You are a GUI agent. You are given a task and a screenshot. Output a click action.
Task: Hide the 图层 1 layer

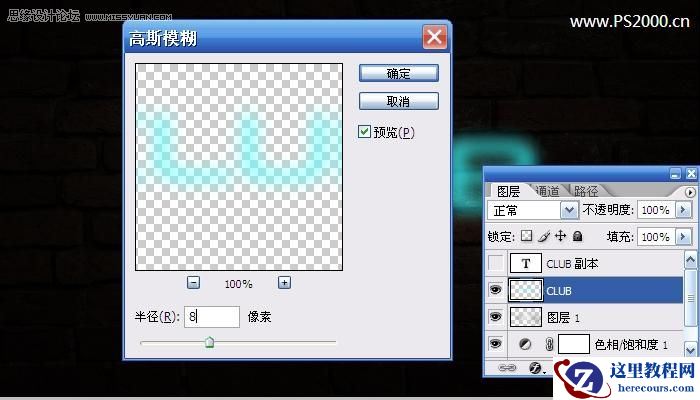tap(496, 317)
